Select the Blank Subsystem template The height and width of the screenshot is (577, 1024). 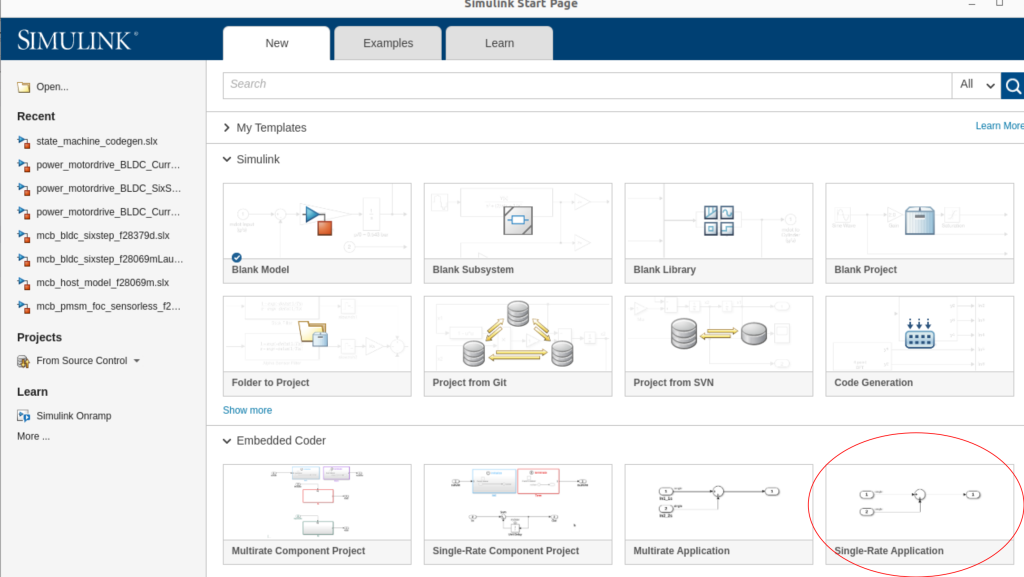coord(518,233)
